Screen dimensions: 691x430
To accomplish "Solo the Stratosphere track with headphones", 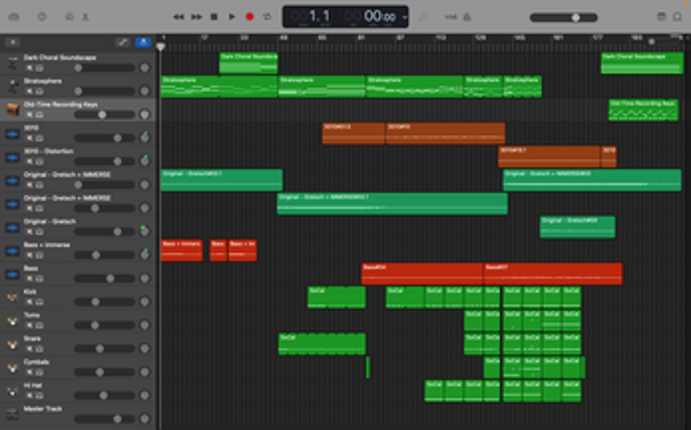I will coord(40,91).
